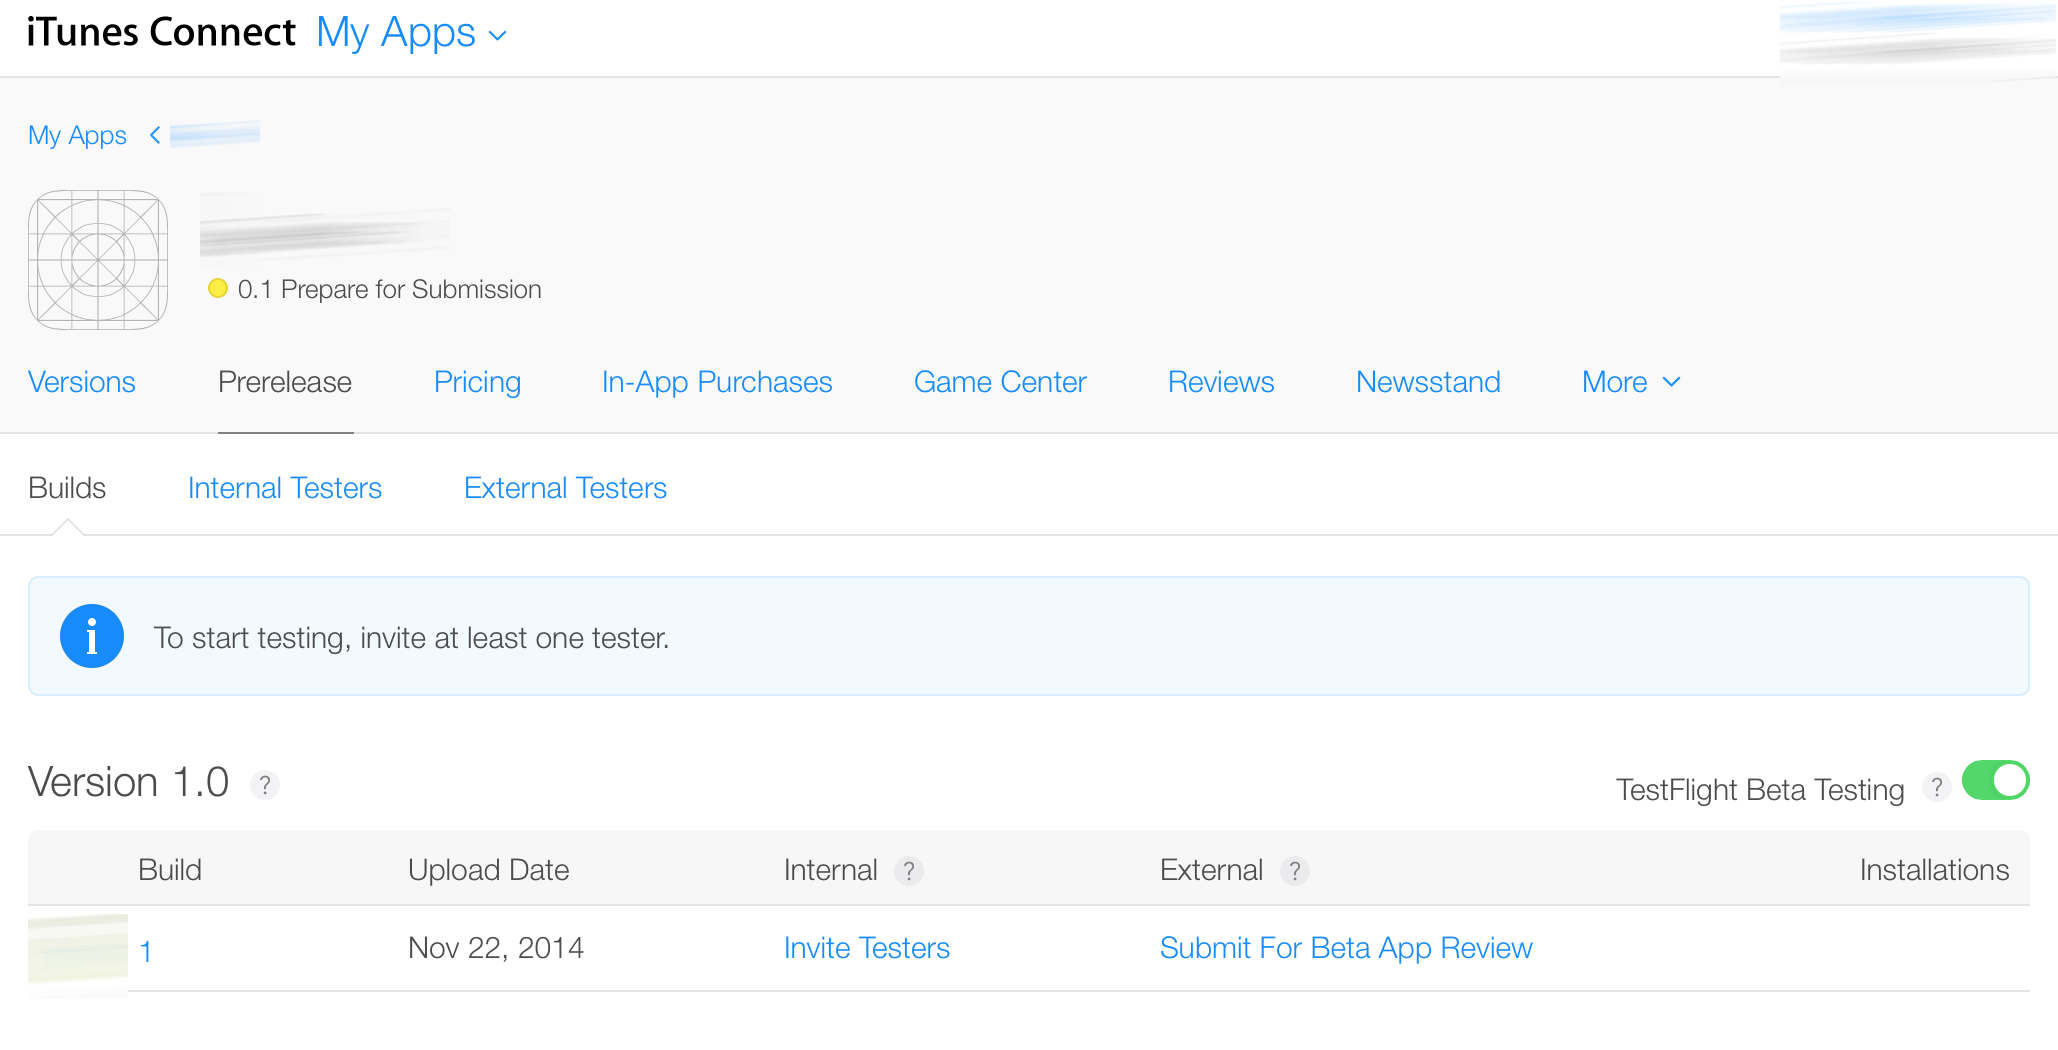Viewport: 2058px width, 1050px height.
Task: Expand the More menu
Action: [1631, 382]
